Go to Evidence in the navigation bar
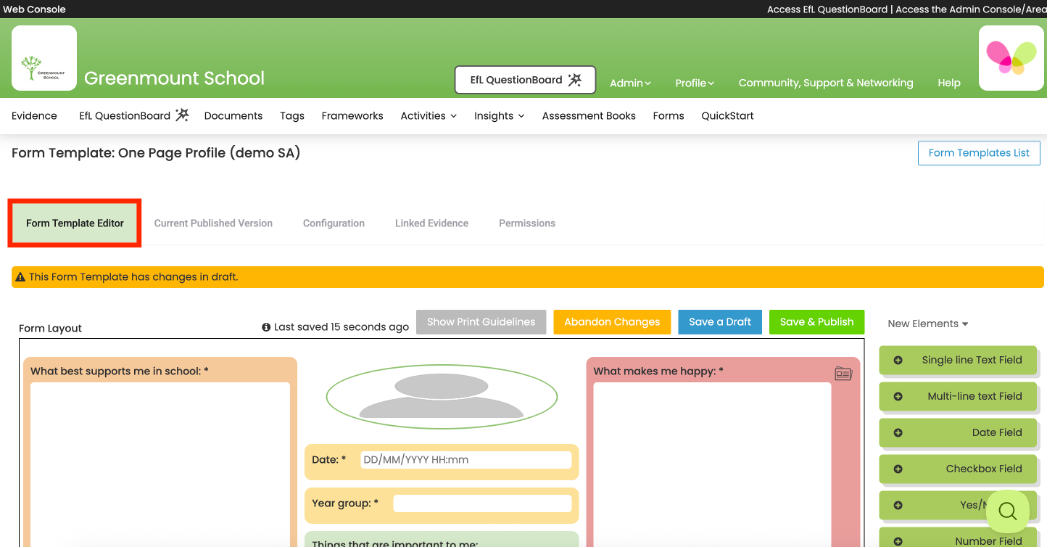 (34, 116)
